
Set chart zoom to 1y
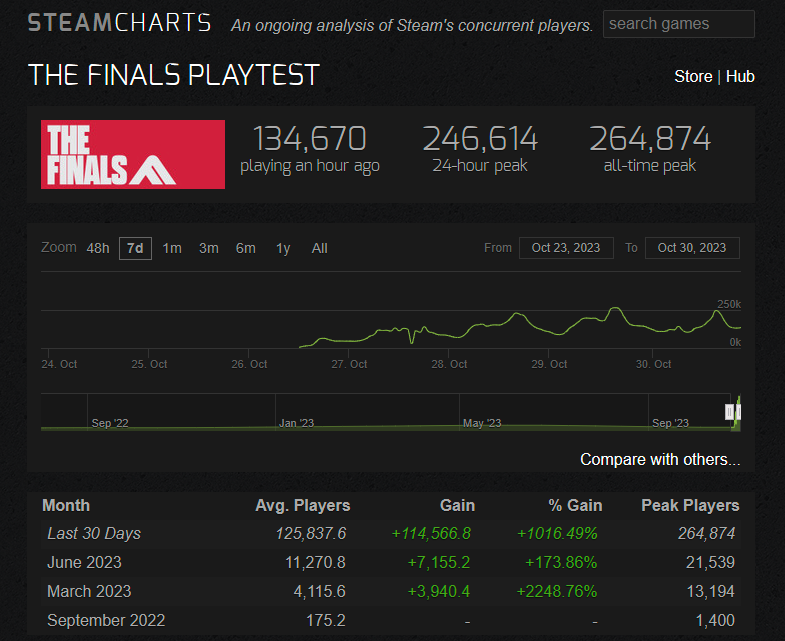click(x=283, y=248)
